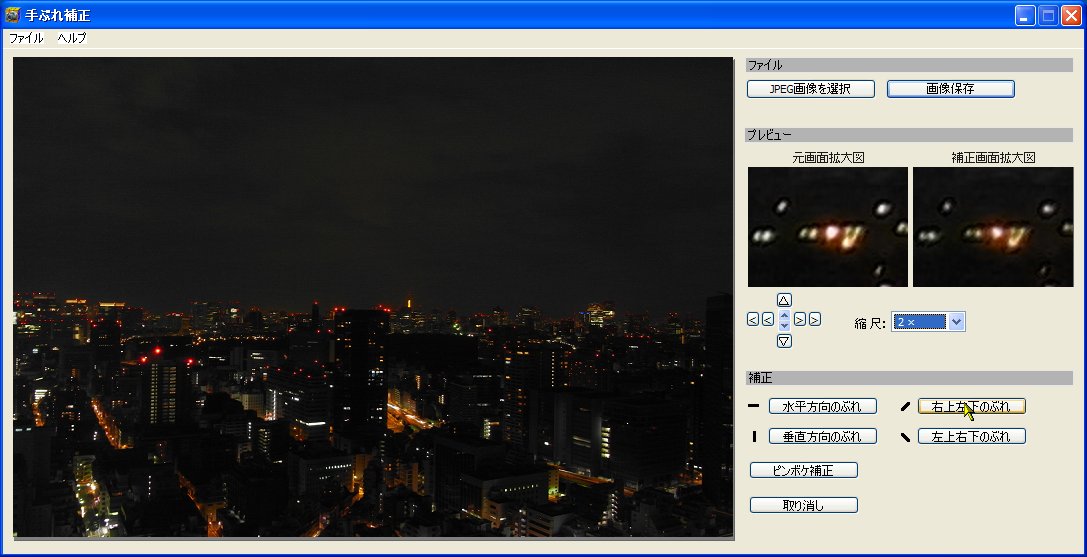Click the 元画面拡大図 original preview thumbnail

pos(828,227)
